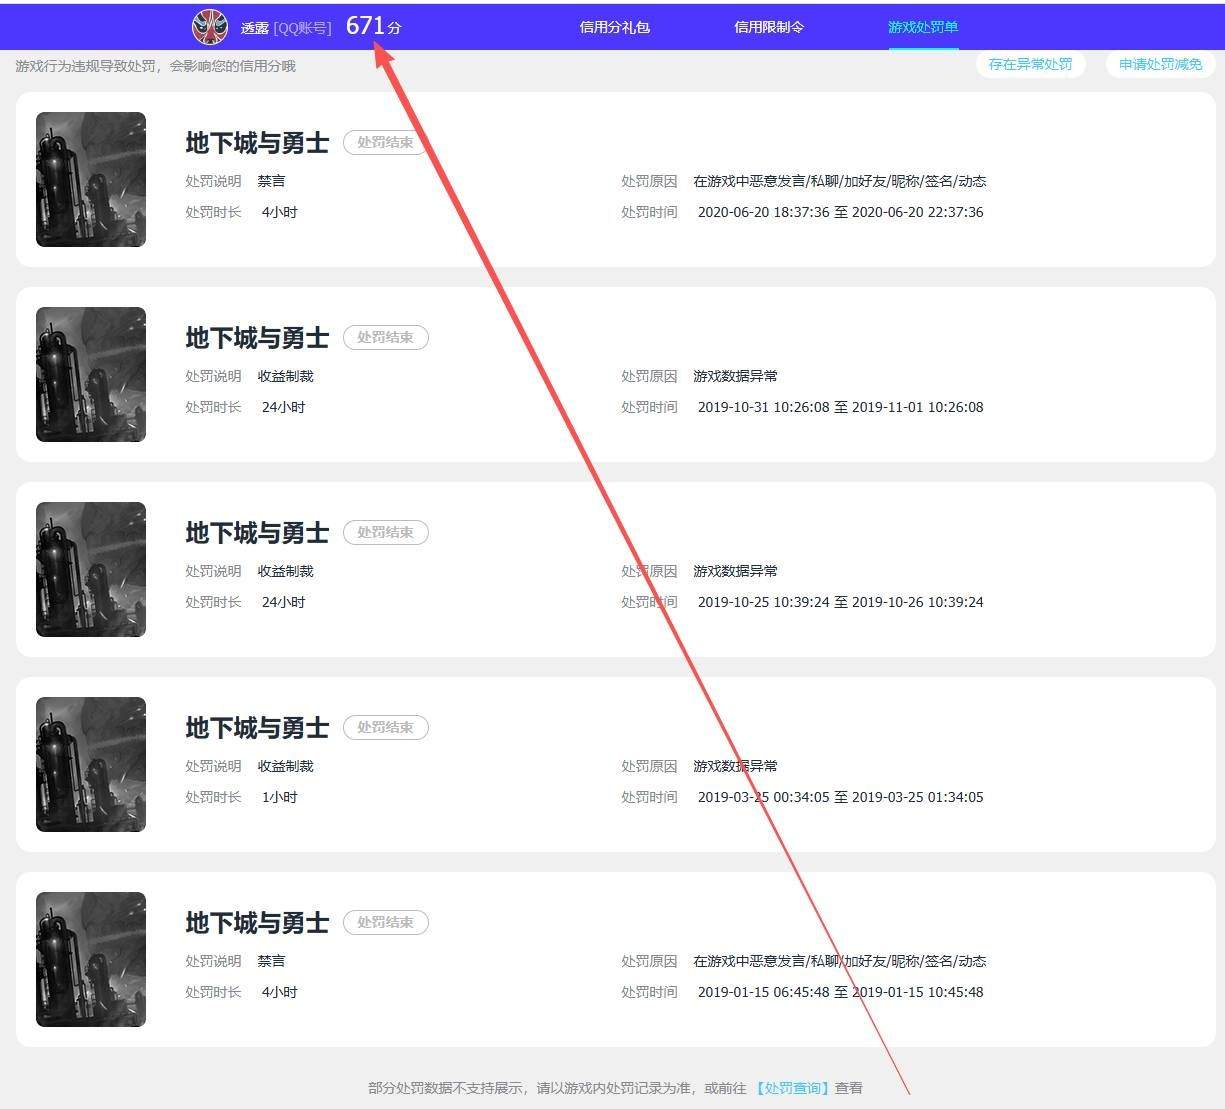This screenshot has height=1109, width=1225.
Task: Click game thumbnail of 2019-03-25 penalty card
Action: pos(91,764)
